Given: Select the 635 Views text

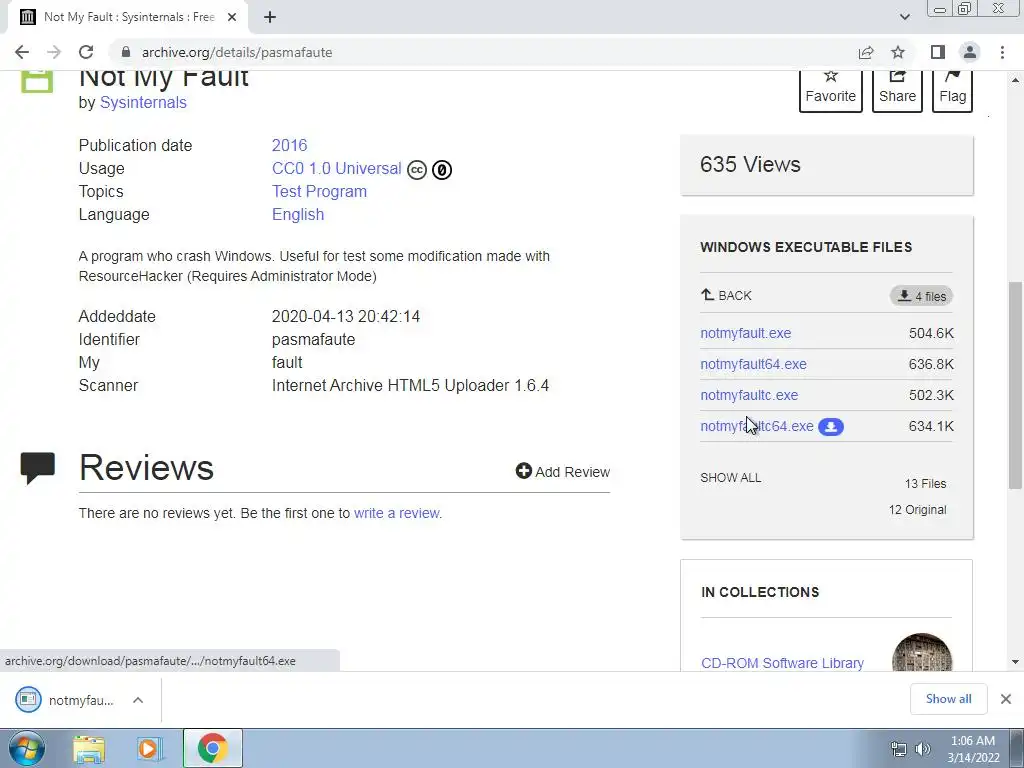Looking at the screenshot, I should (x=750, y=164).
